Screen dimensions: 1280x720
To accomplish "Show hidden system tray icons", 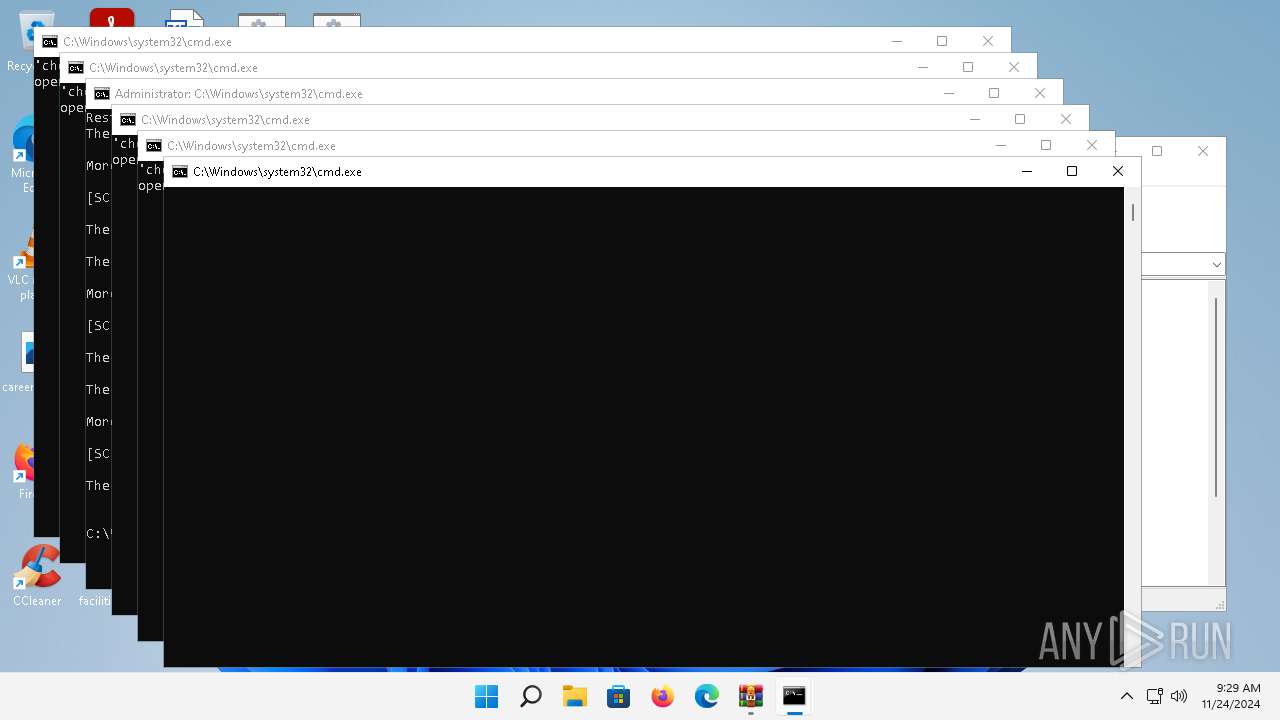I will [x=1127, y=696].
